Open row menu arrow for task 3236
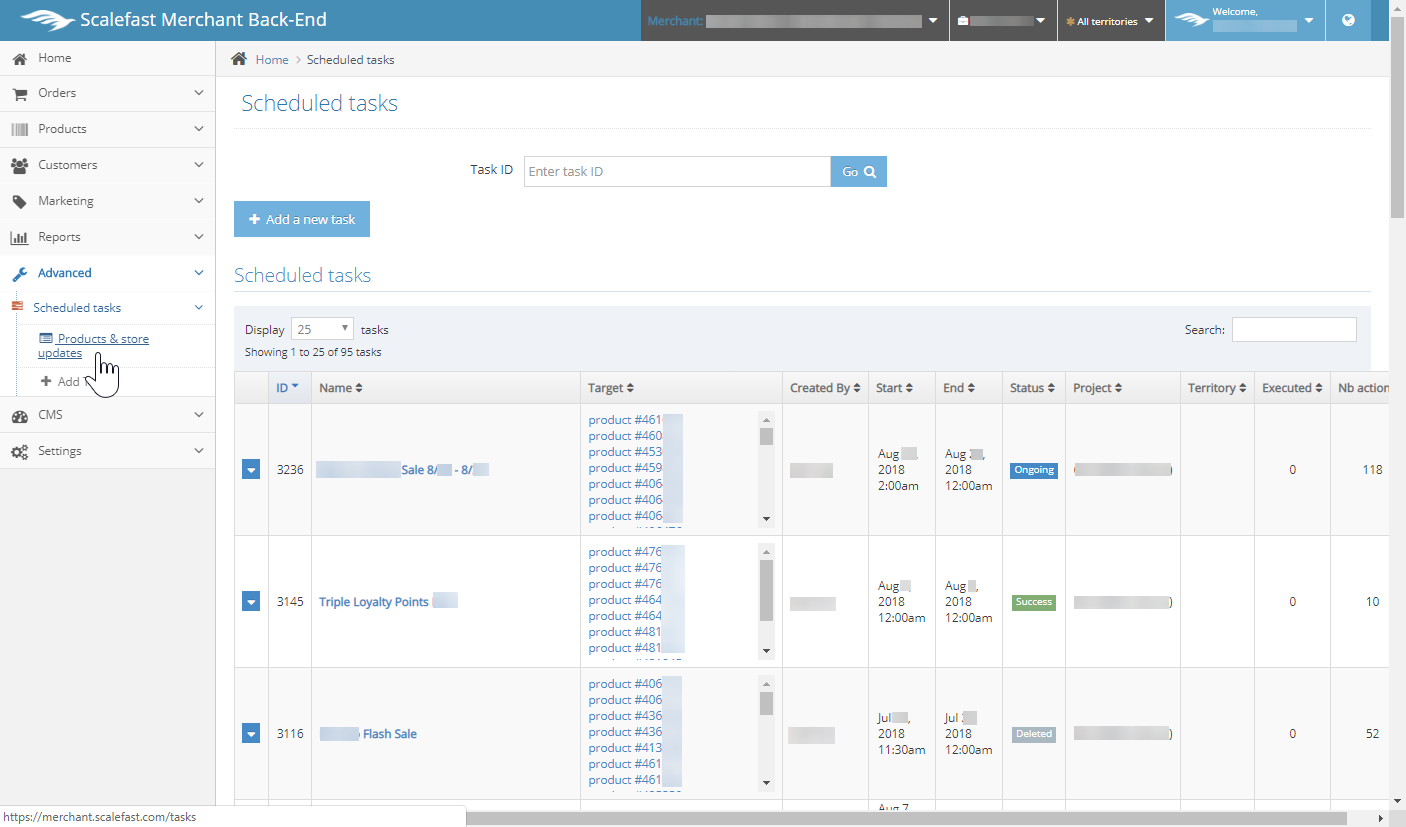 tap(251, 470)
